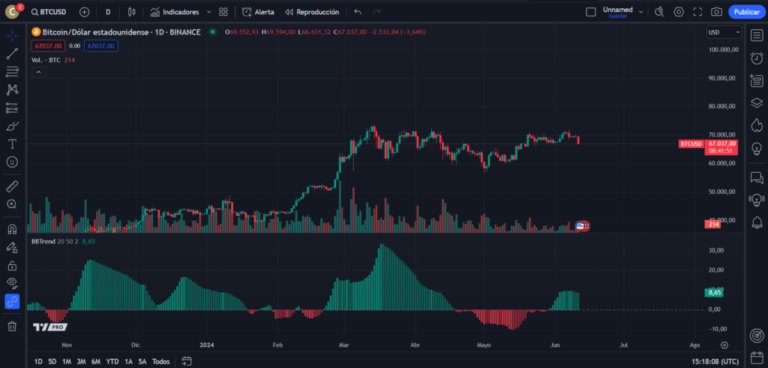Click the red 67037.00 sell price

pyautogui.click(x=48, y=46)
